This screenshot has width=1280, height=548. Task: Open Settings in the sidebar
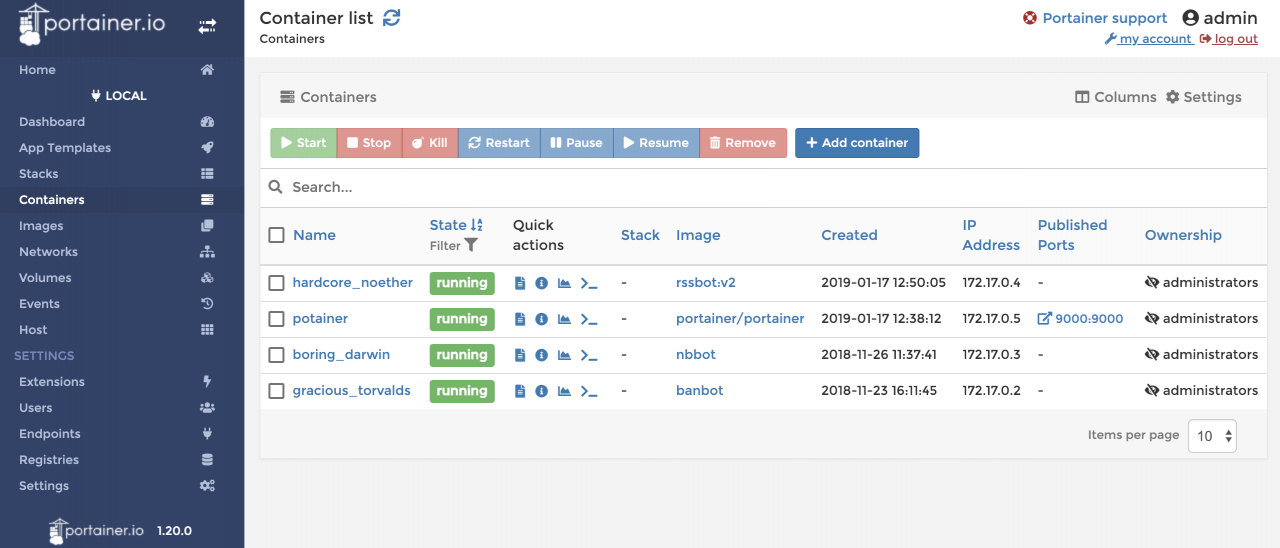(122, 486)
